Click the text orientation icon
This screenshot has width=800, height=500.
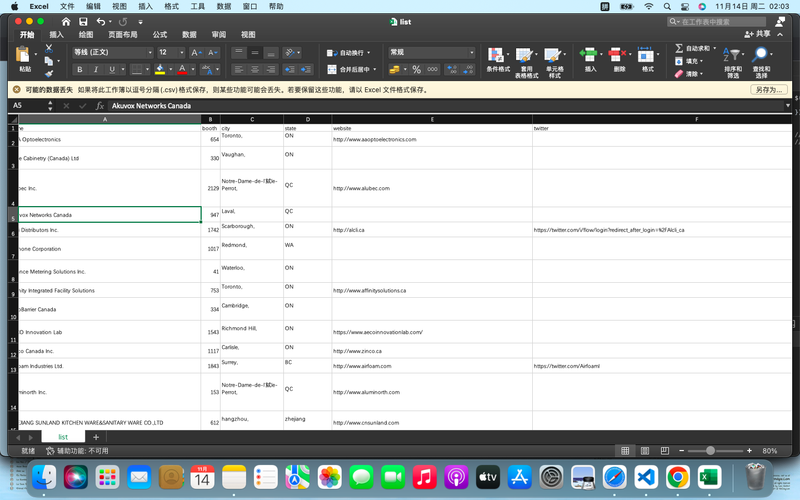(x=290, y=53)
